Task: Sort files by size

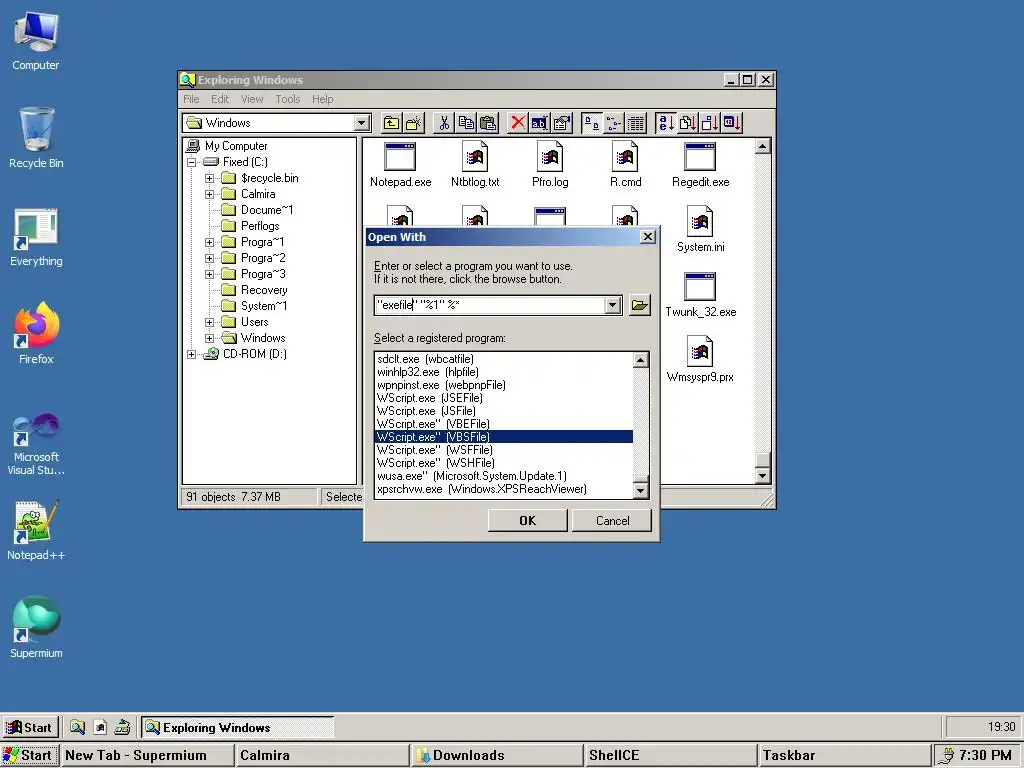Action: click(x=709, y=123)
